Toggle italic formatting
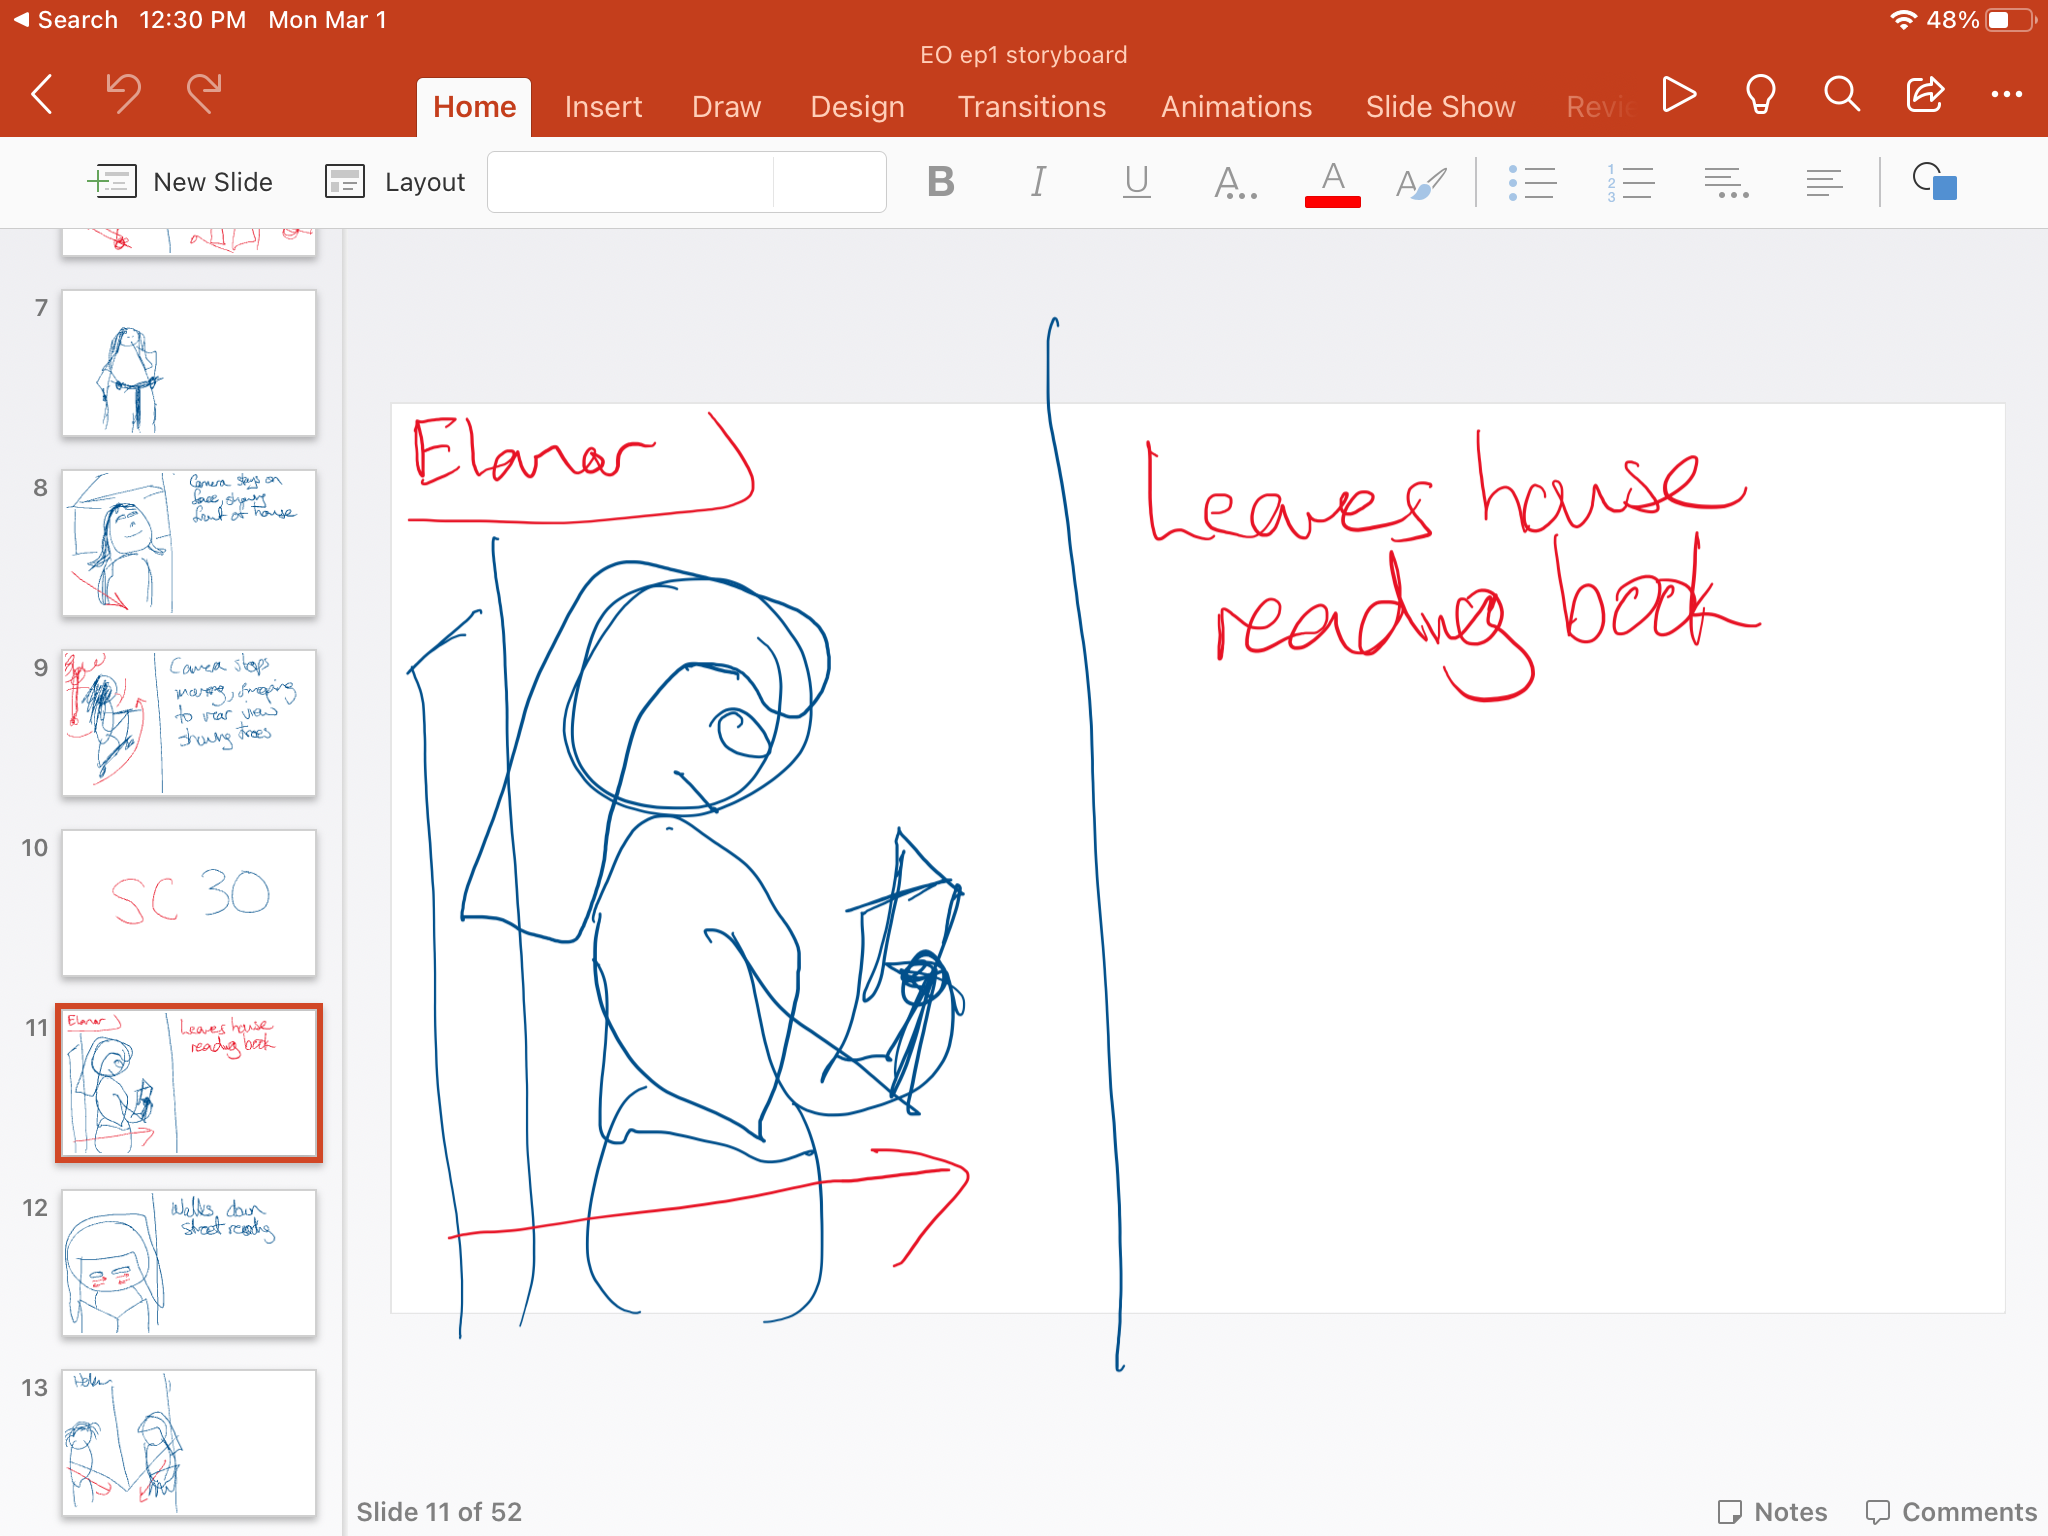 coord(1038,182)
